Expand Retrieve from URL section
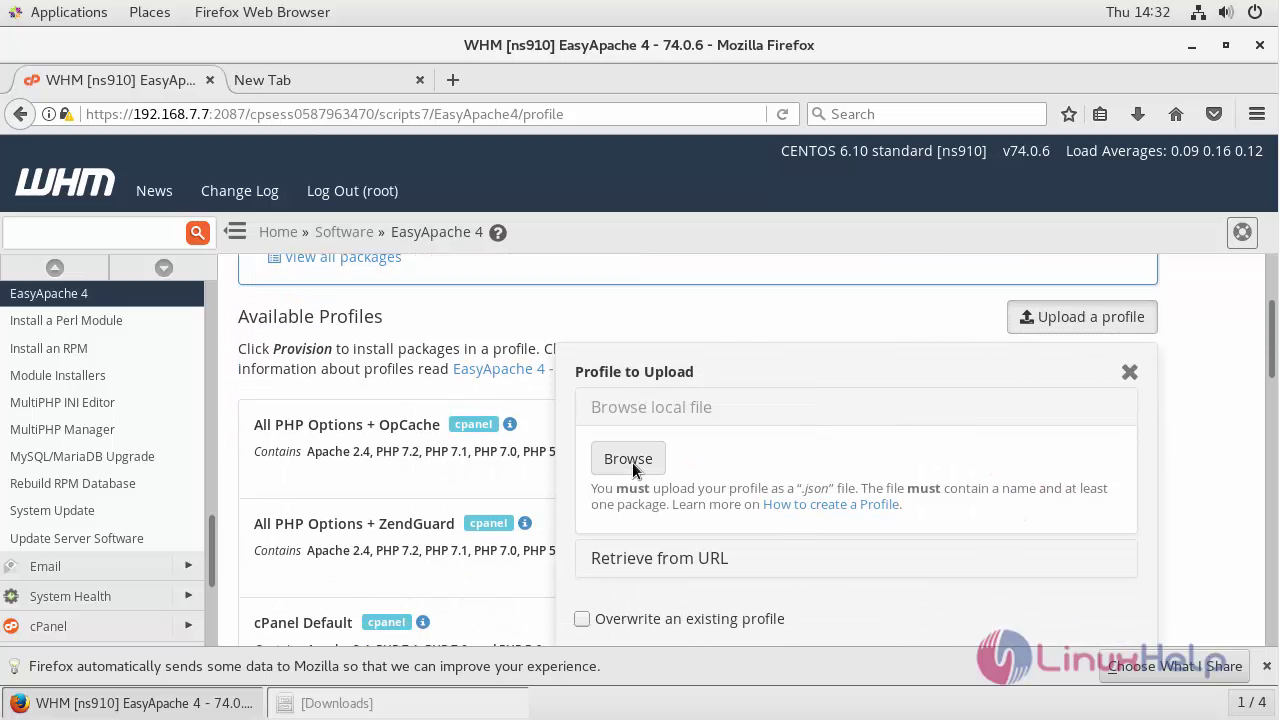Viewport: 1280px width, 720px height. tap(856, 558)
